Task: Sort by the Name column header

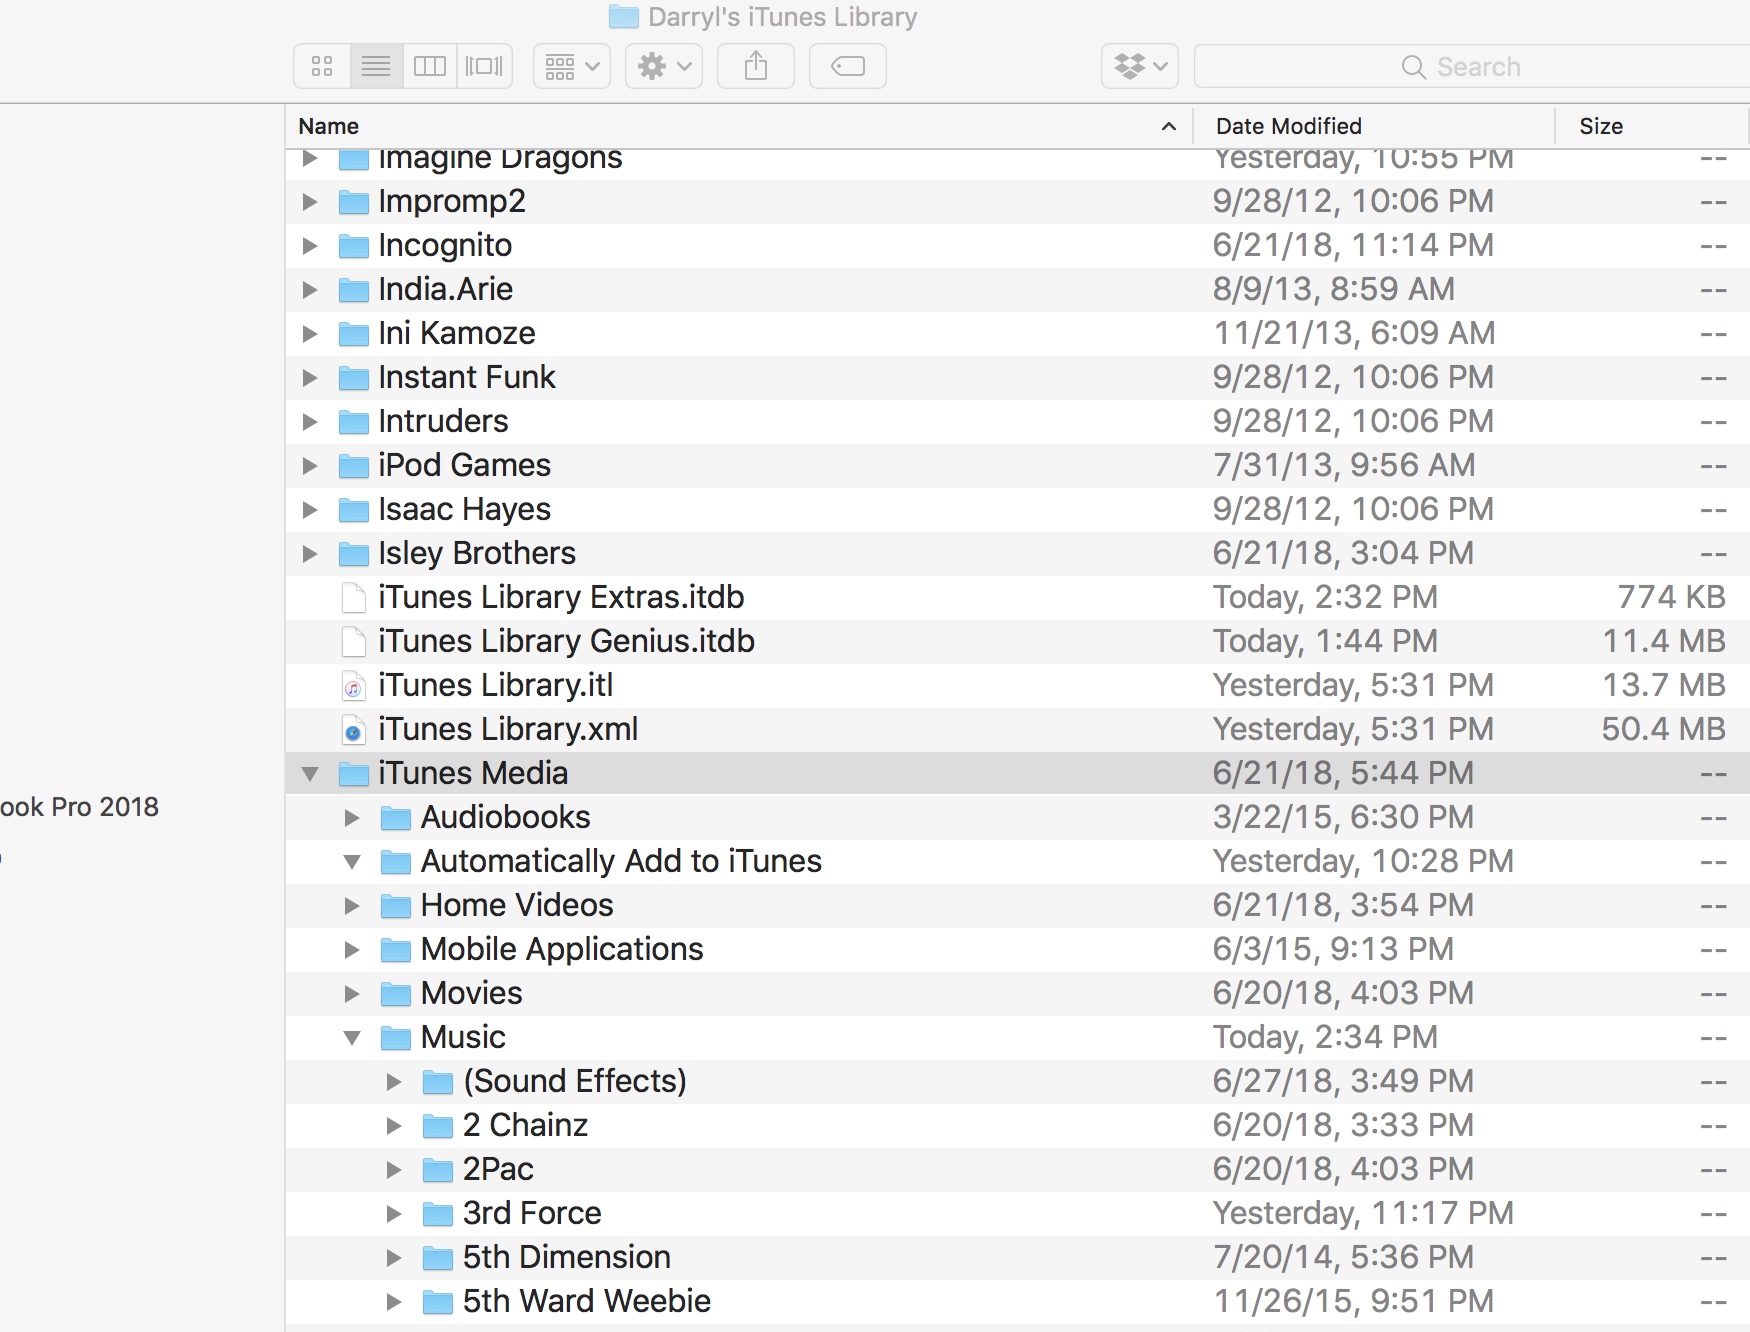Action: coord(739,126)
